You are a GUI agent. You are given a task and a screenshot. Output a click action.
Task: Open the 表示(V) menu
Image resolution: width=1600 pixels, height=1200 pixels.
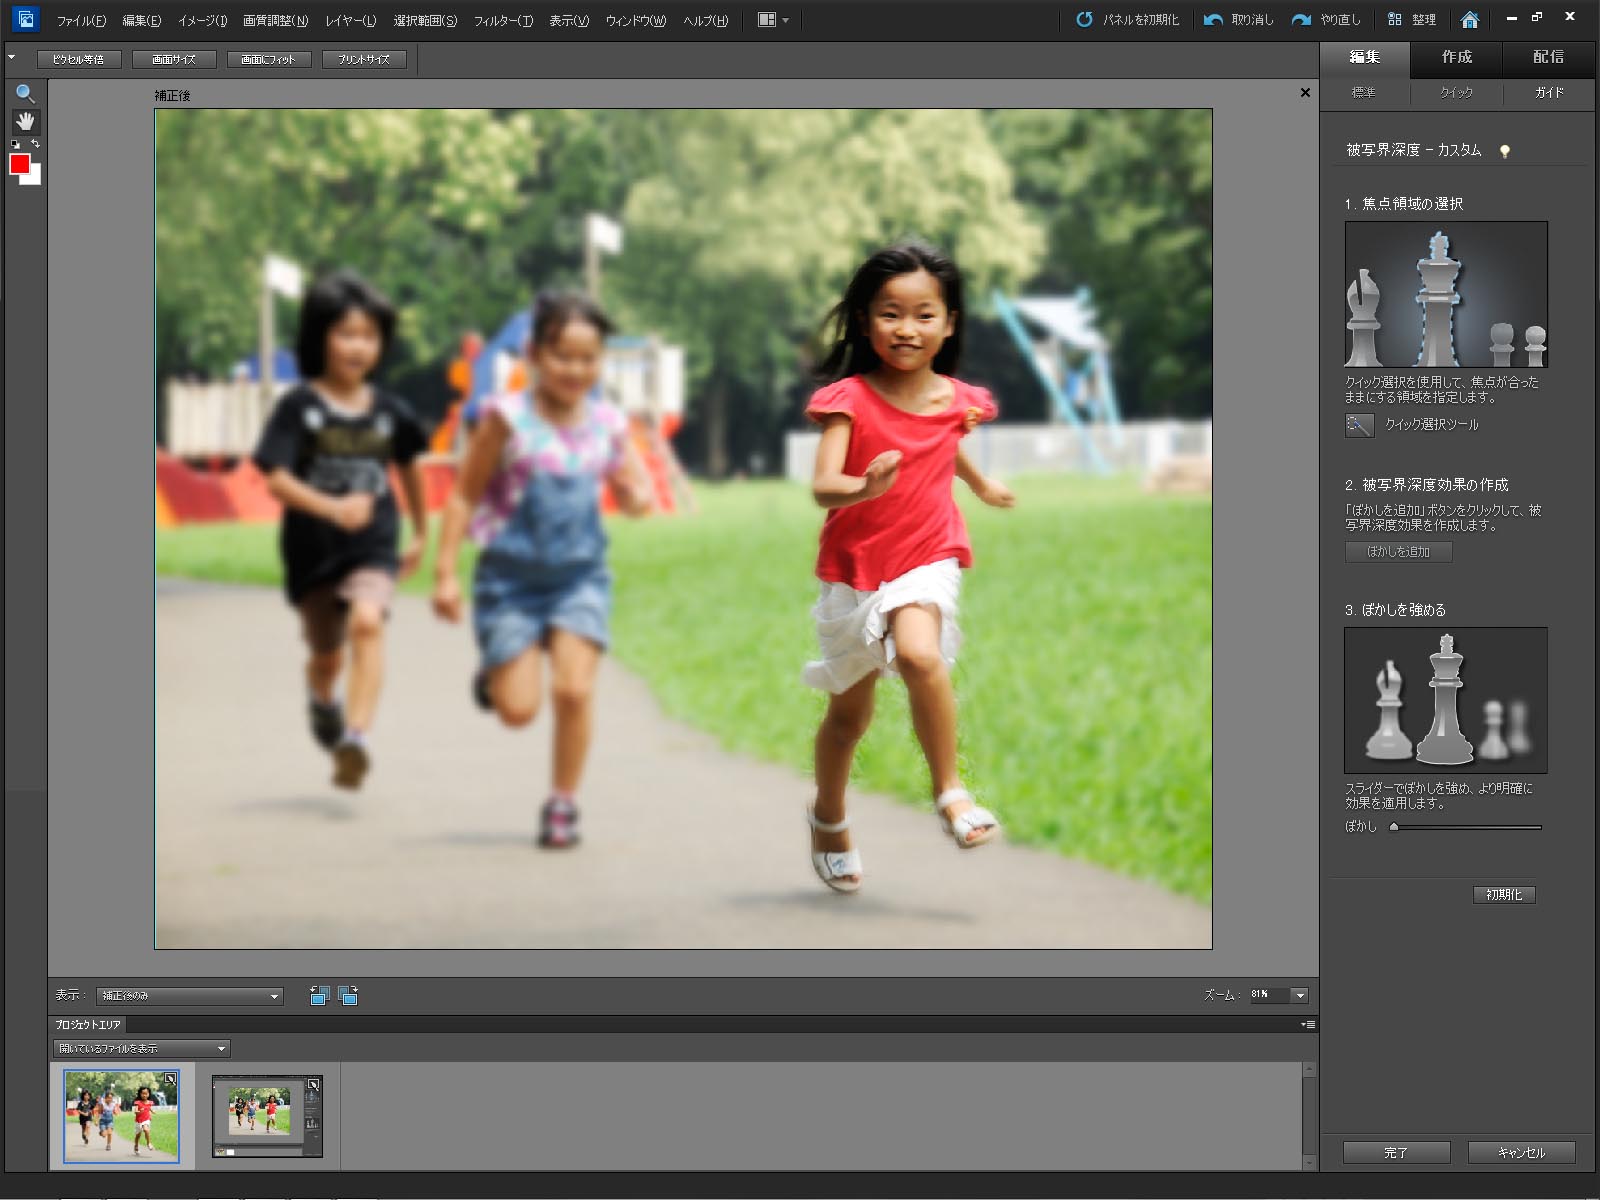(569, 20)
